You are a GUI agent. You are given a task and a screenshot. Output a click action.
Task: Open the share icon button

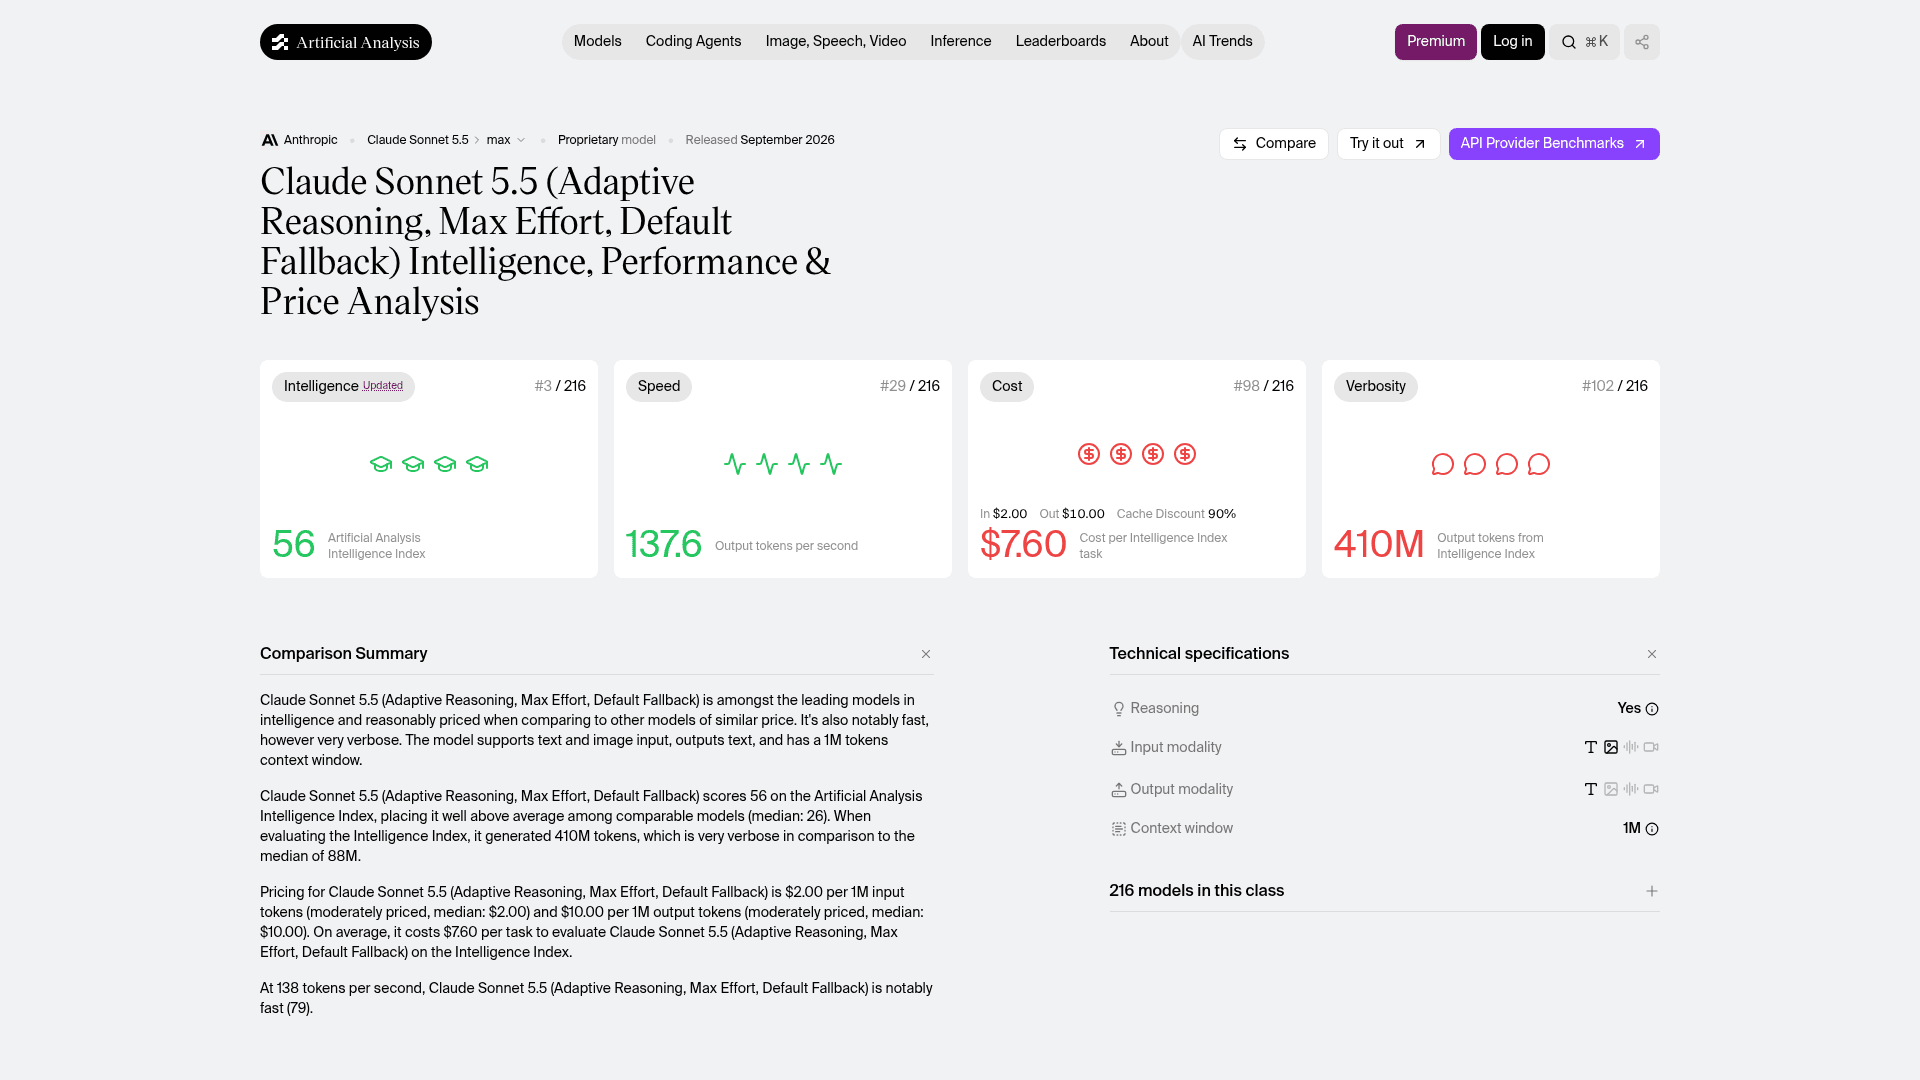tap(1641, 42)
